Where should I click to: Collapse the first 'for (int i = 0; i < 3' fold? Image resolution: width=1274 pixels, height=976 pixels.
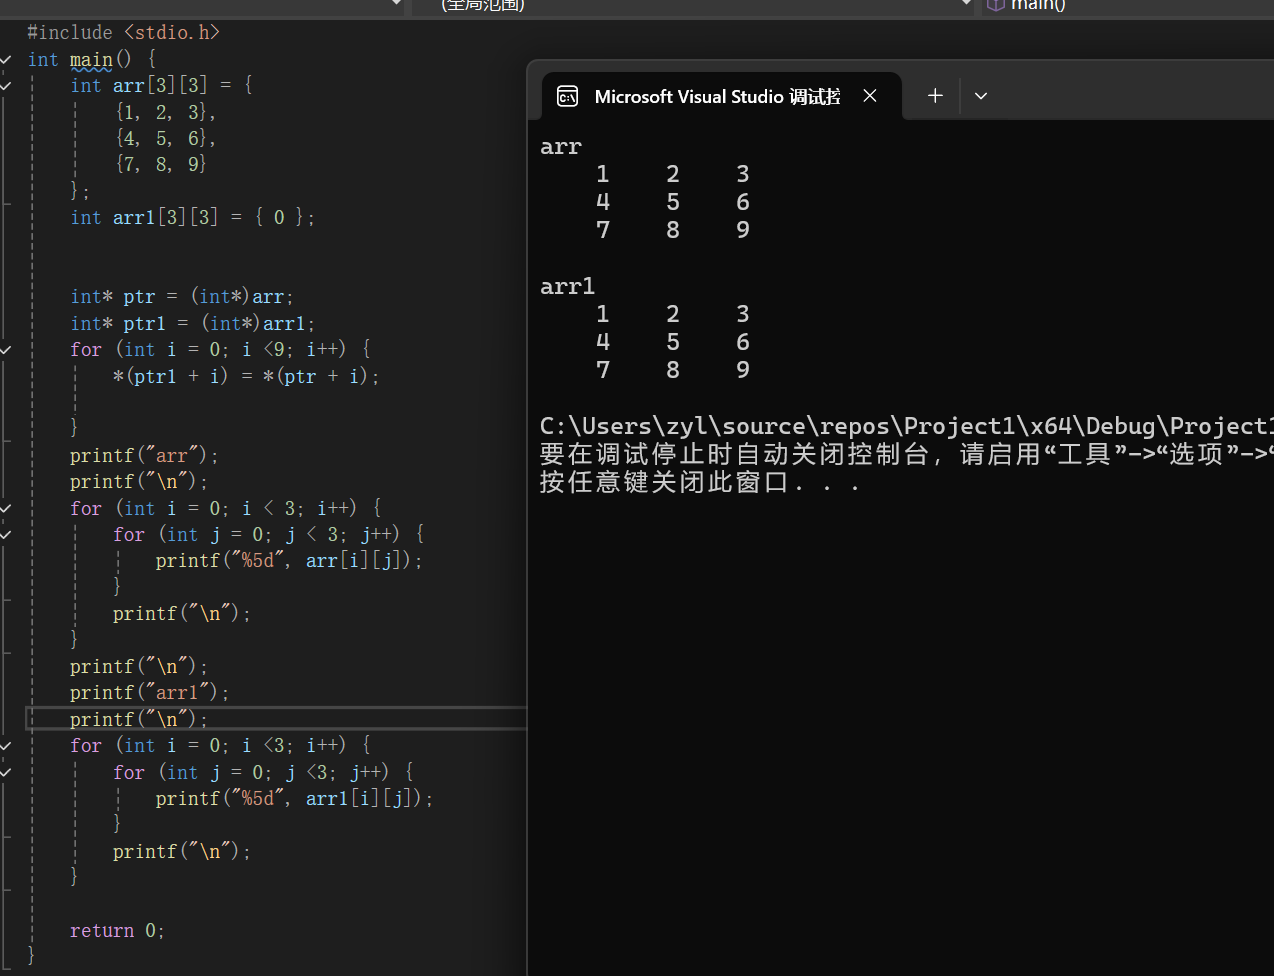pos(6,508)
